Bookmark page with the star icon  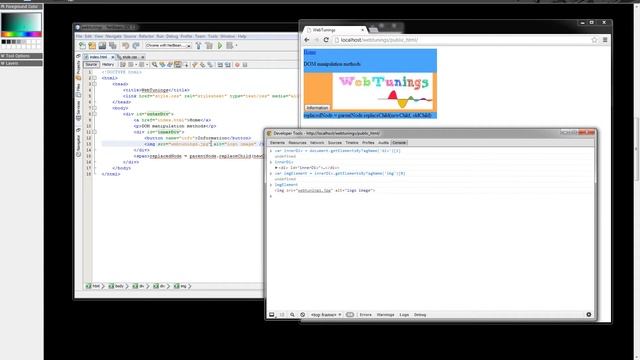pyautogui.click(x=594, y=40)
